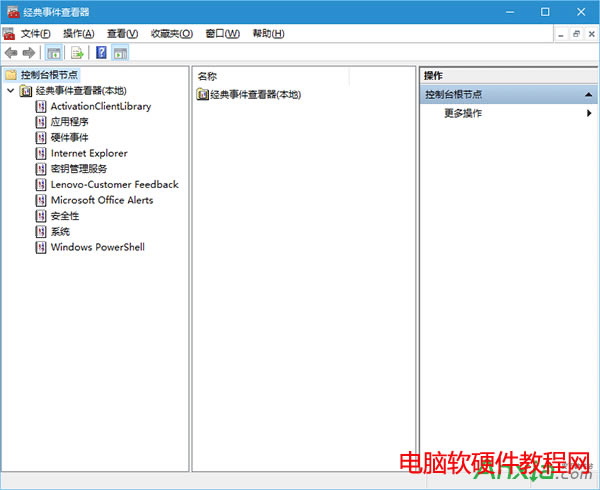Select Microsoft Office Alerts log label

click(102, 200)
